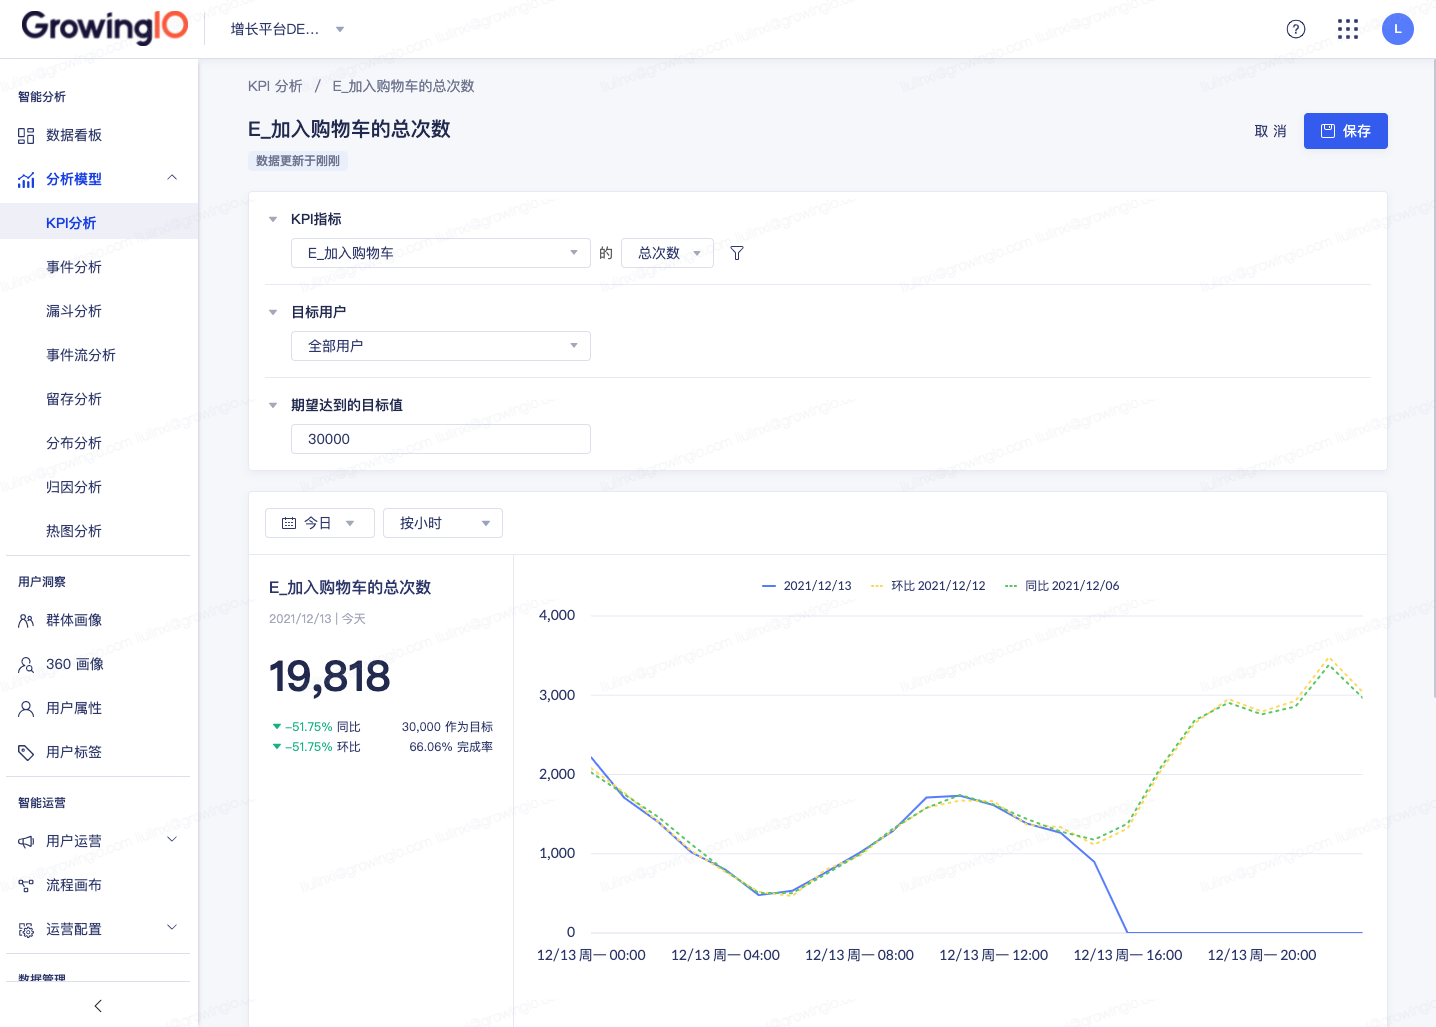
Task: Open the E_加入购物车 event dropdown
Action: click(x=441, y=253)
